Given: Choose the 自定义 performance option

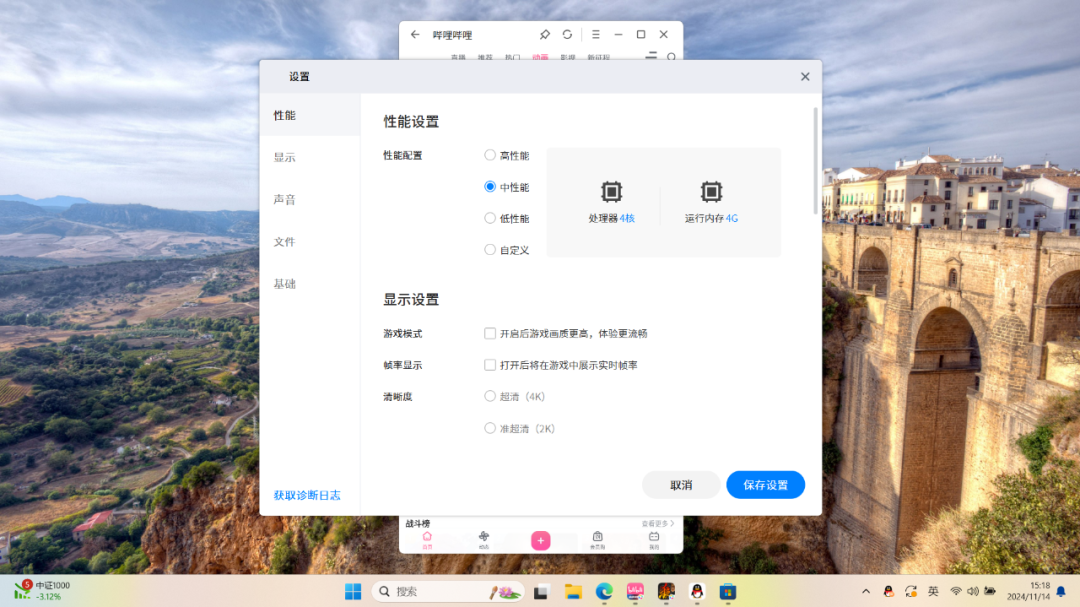Looking at the screenshot, I should [490, 249].
